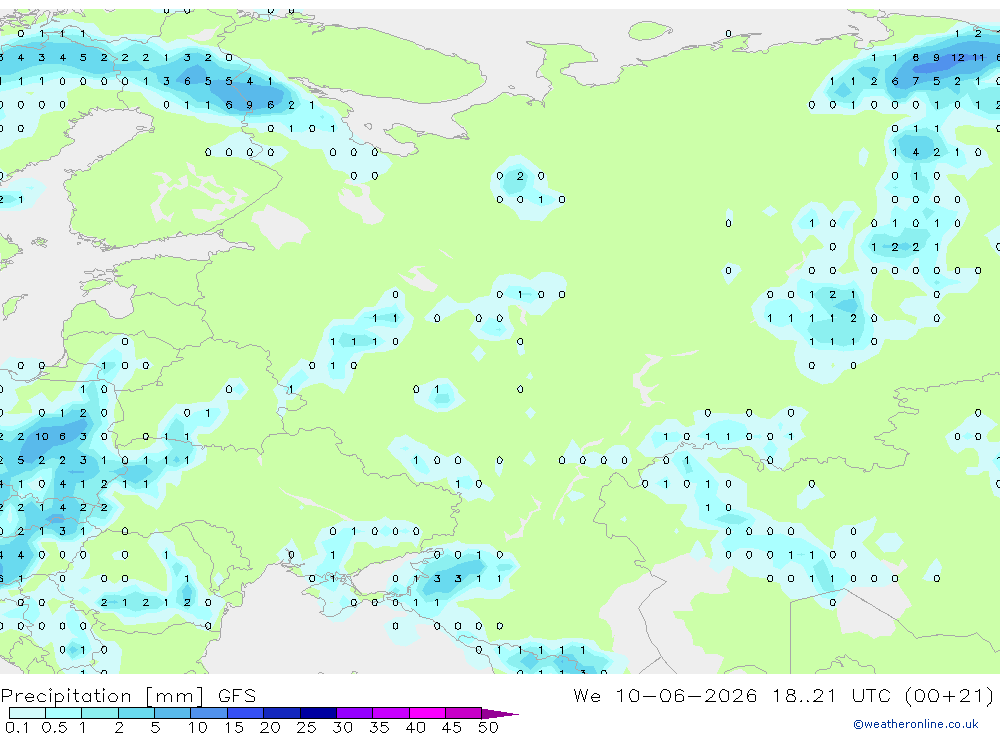Click the legend label '50'
The height and width of the screenshot is (733, 1000).
(x=488, y=727)
